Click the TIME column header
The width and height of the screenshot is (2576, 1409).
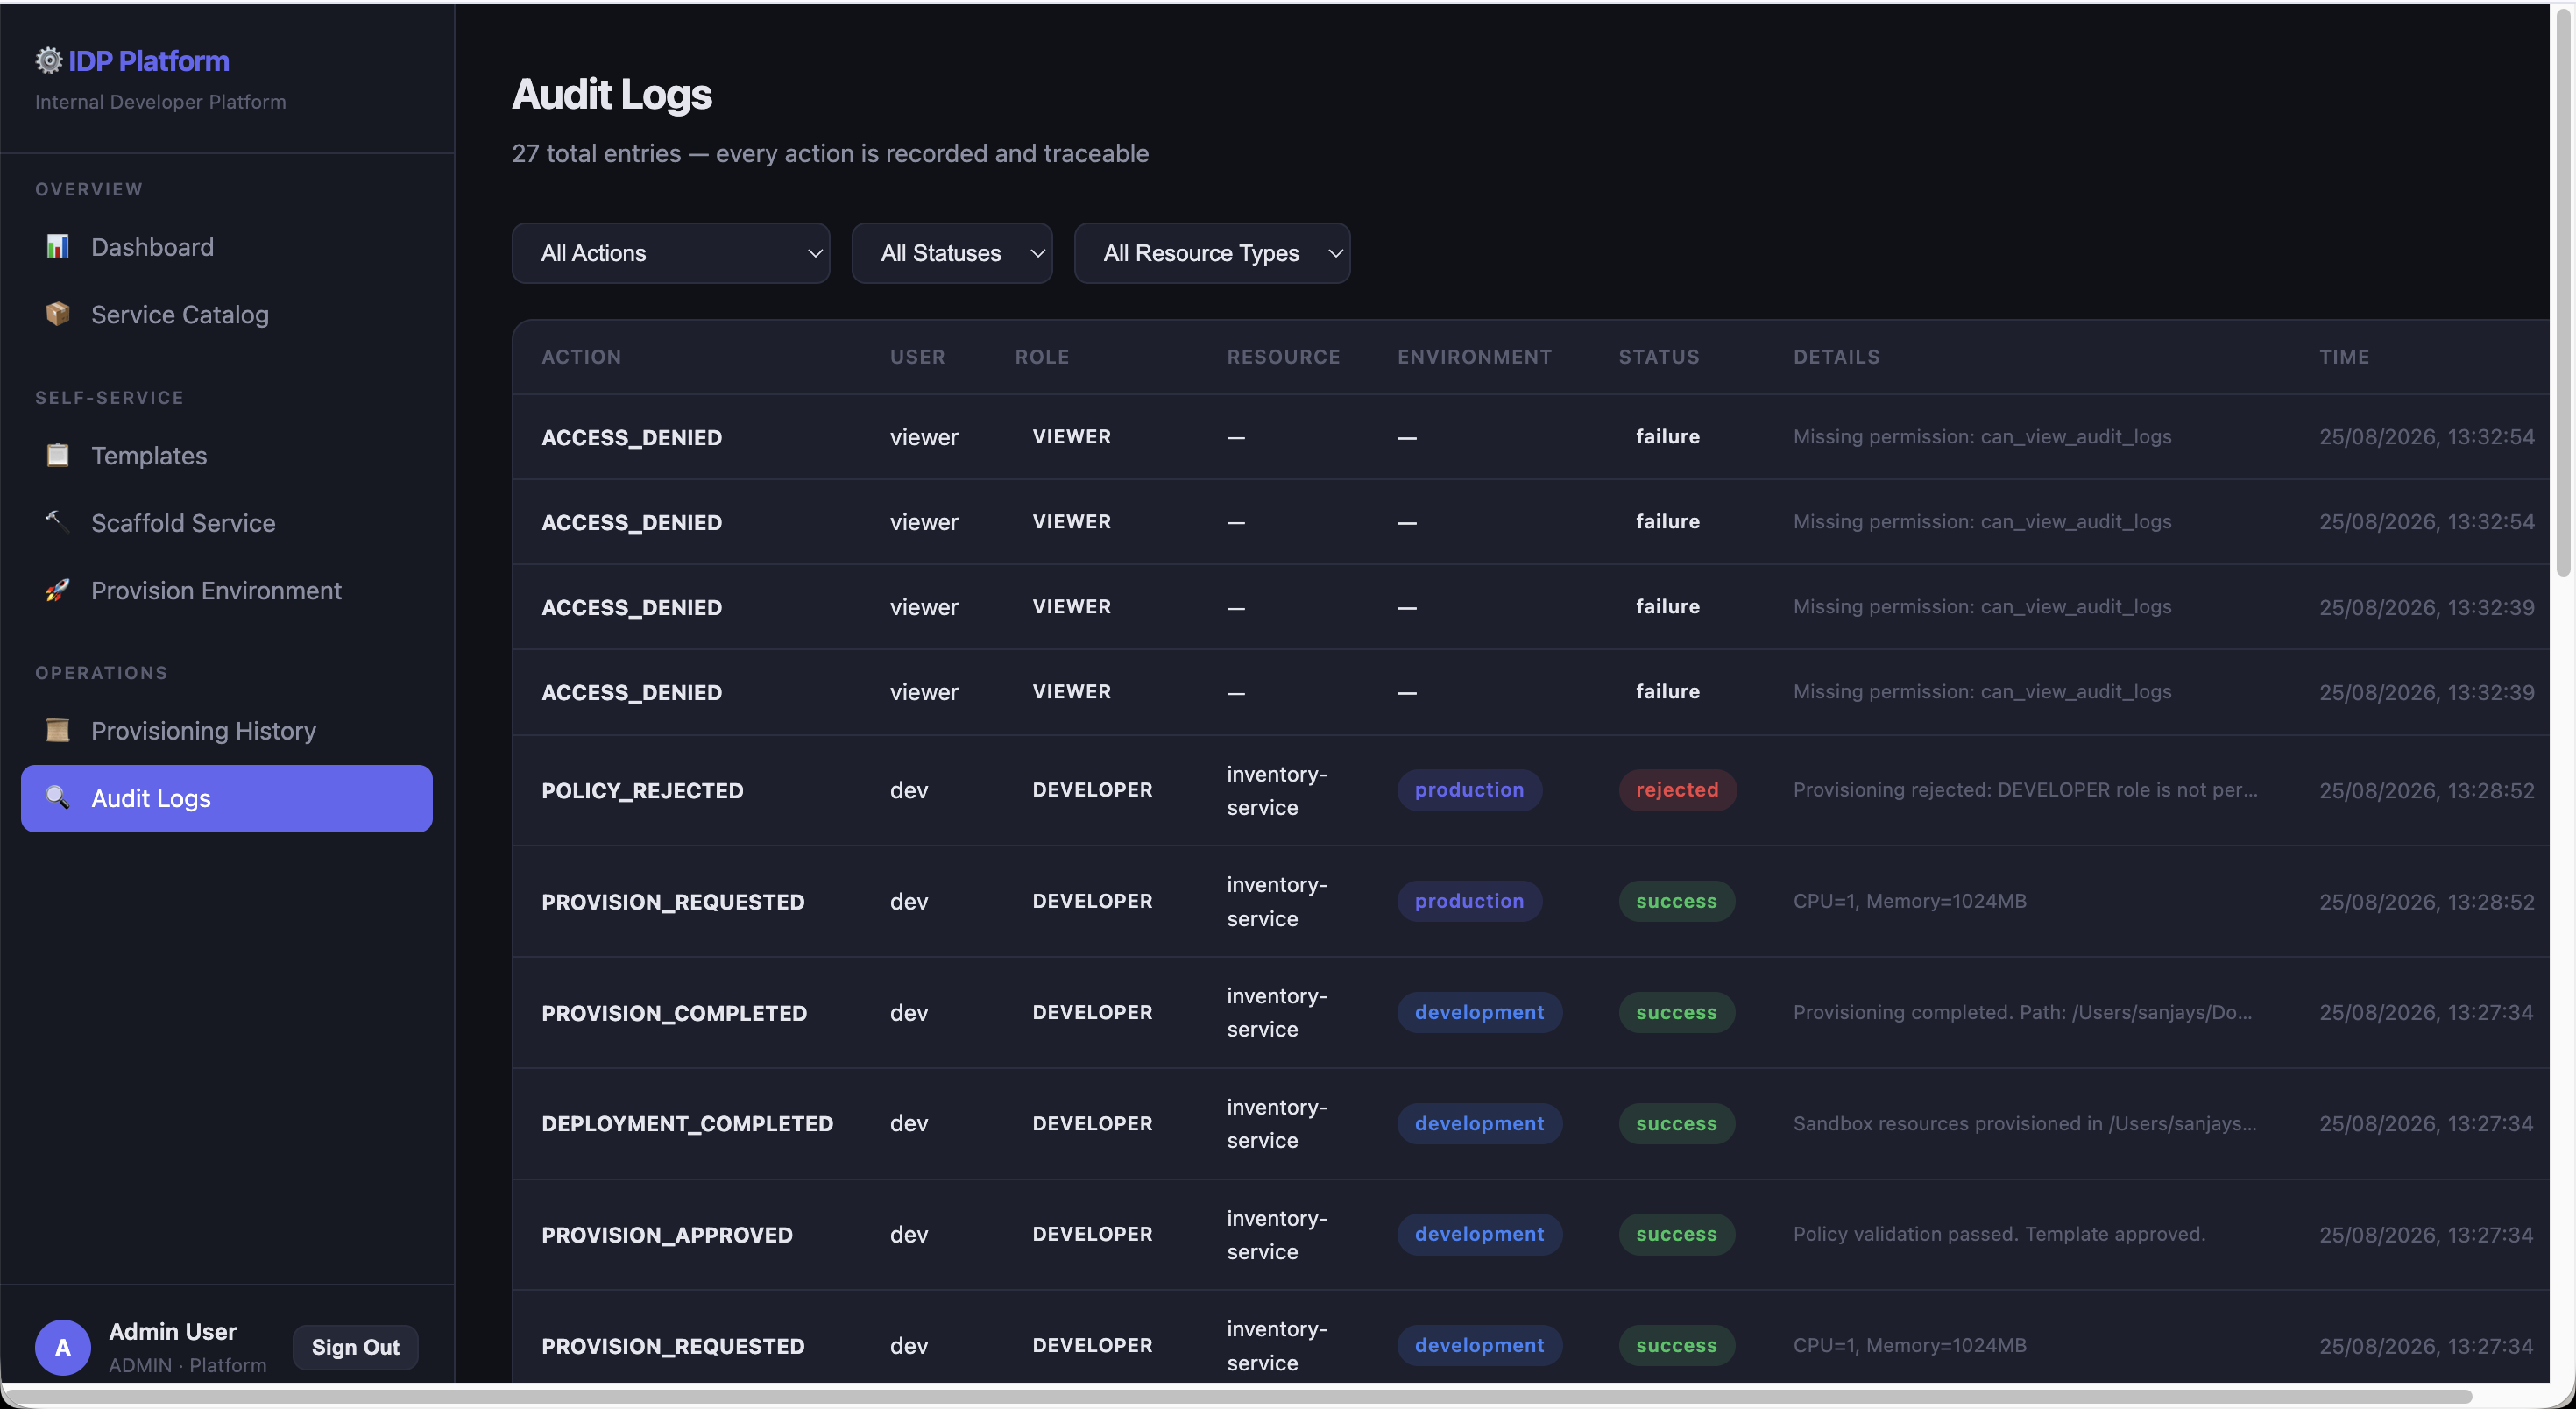click(x=2344, y=357)
